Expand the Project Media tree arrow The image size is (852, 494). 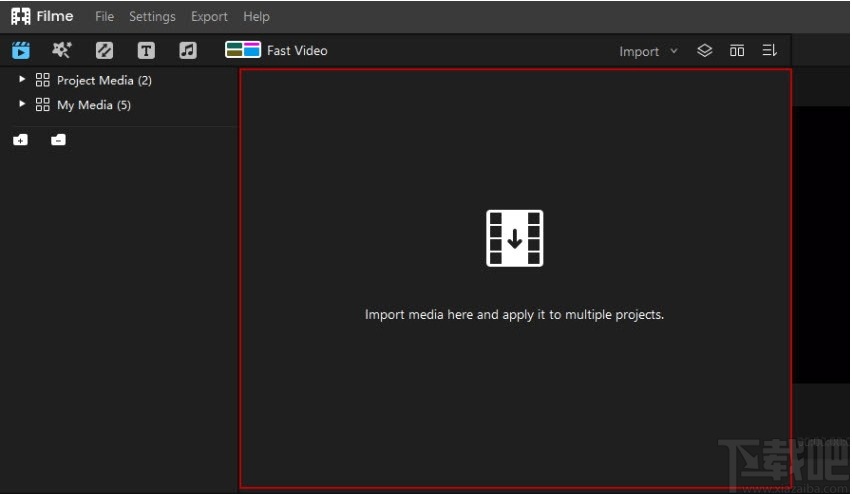pos(22,79)
